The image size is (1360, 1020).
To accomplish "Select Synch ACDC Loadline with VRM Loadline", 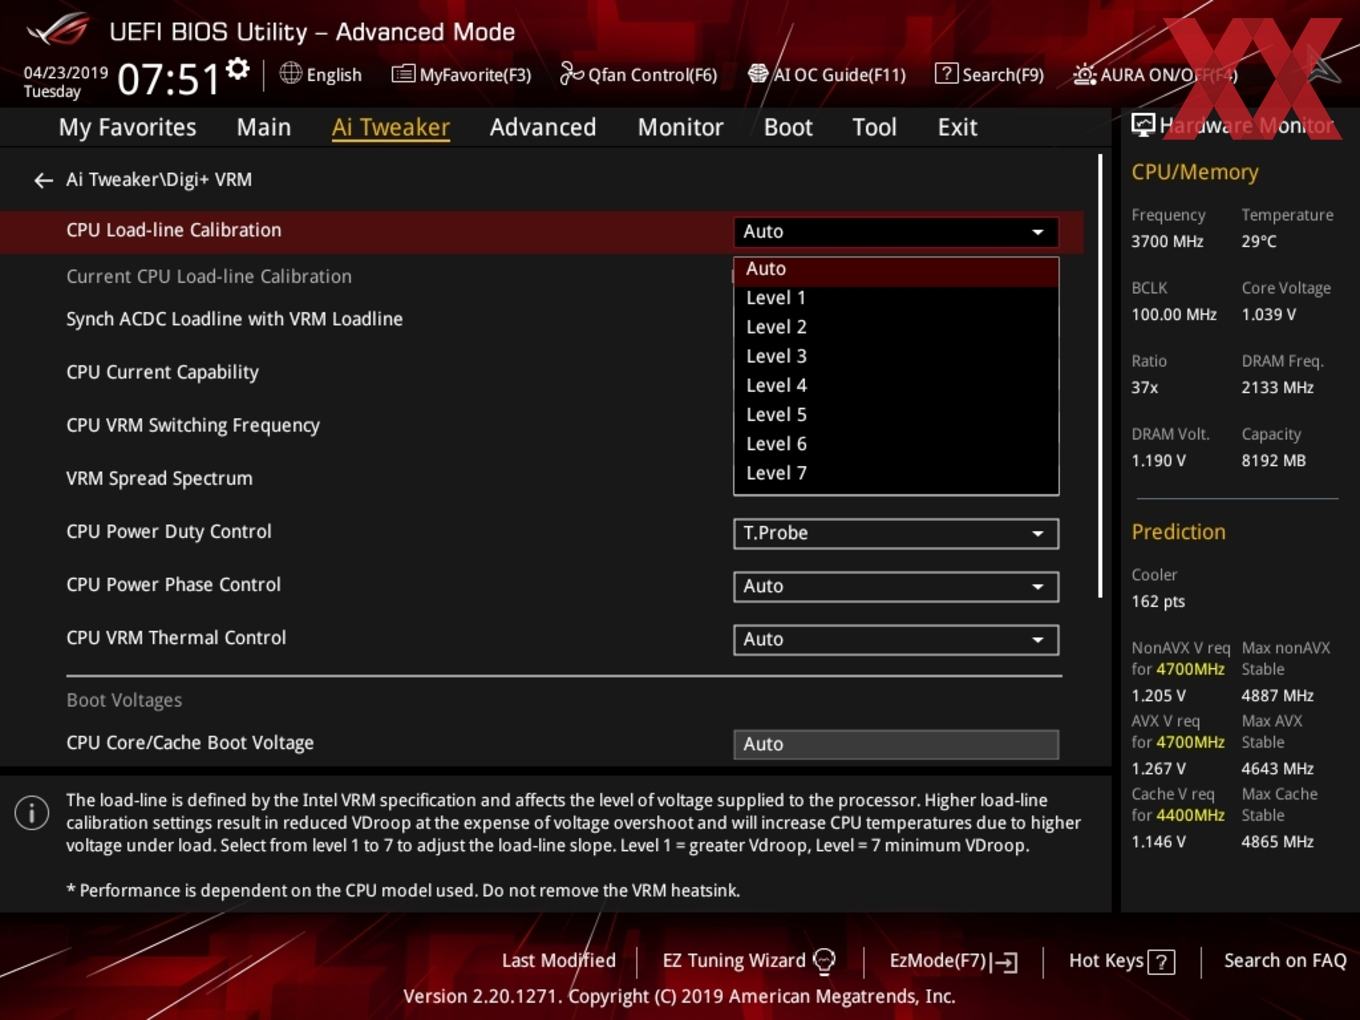I will point(234,319).
